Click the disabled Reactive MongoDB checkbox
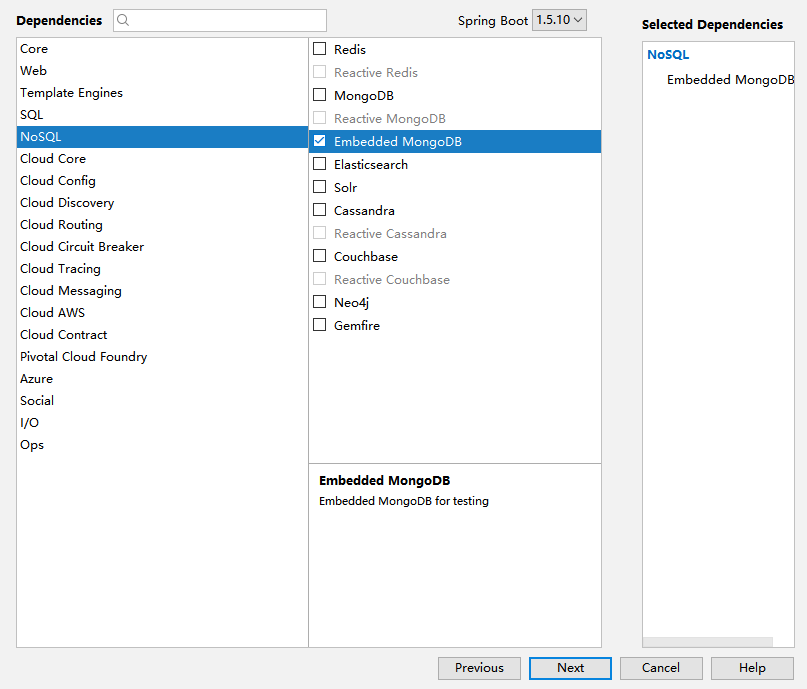Screen dimensions: 807x689 [320, 118]
